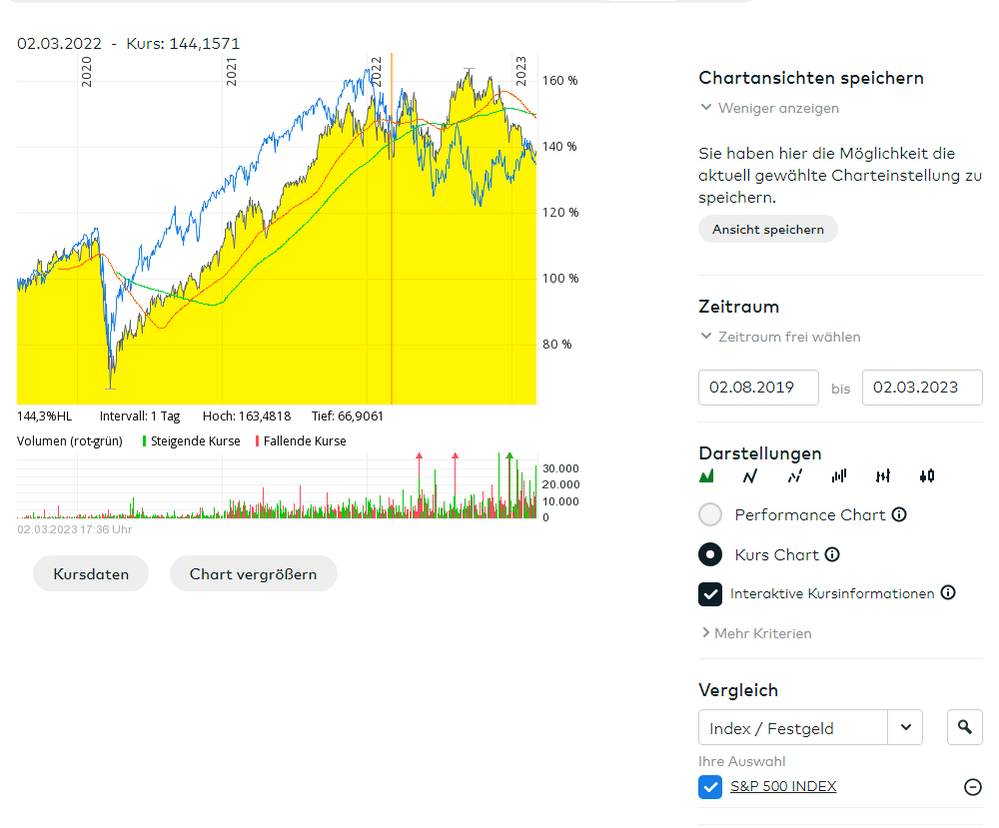Expand Mehr Kriterien options
This screenshot has width=999, height=828.
pos(757,633)
